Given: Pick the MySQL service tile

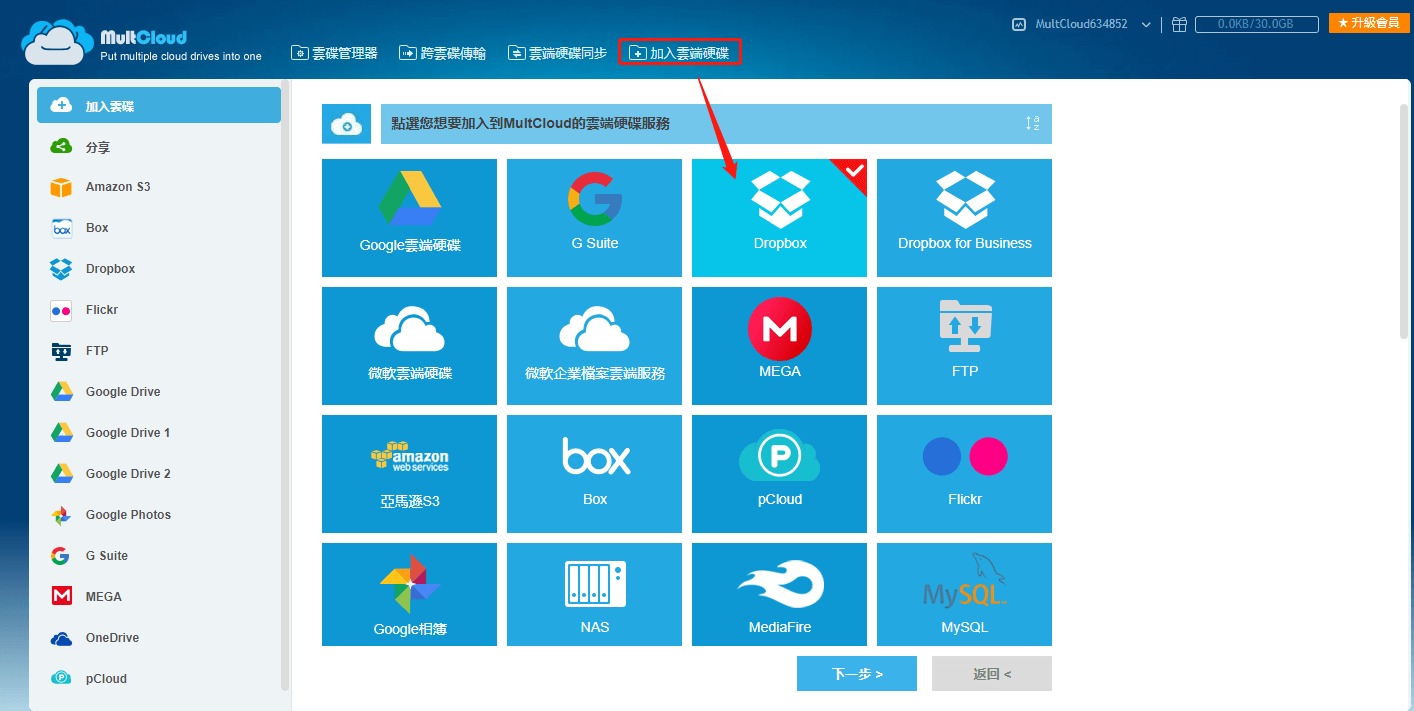Looking at the screenshot, I should (x=964, y=594).
